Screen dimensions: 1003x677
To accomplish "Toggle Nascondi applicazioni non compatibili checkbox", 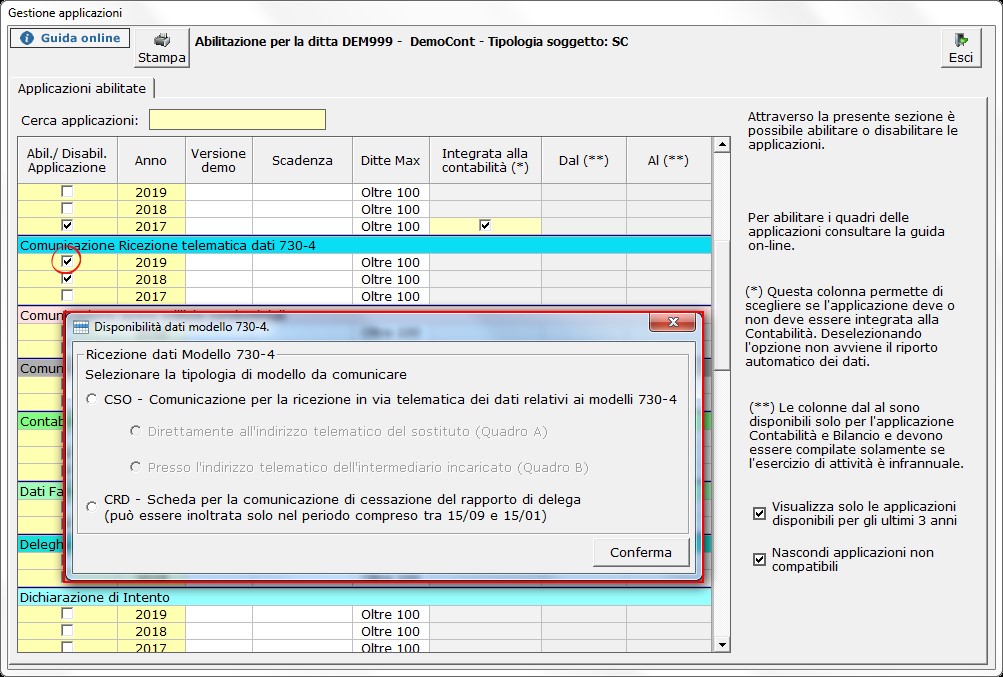I will click(x=759, y=559).
